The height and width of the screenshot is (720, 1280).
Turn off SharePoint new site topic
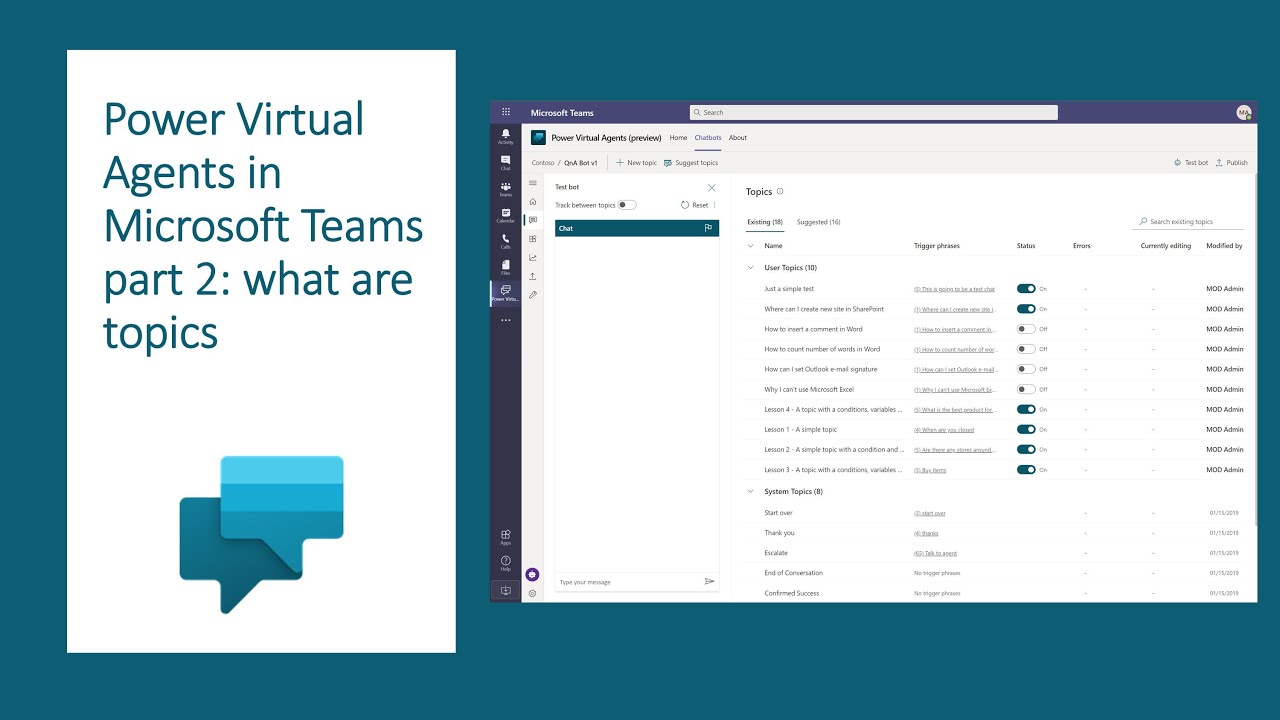coord(1026,309)
